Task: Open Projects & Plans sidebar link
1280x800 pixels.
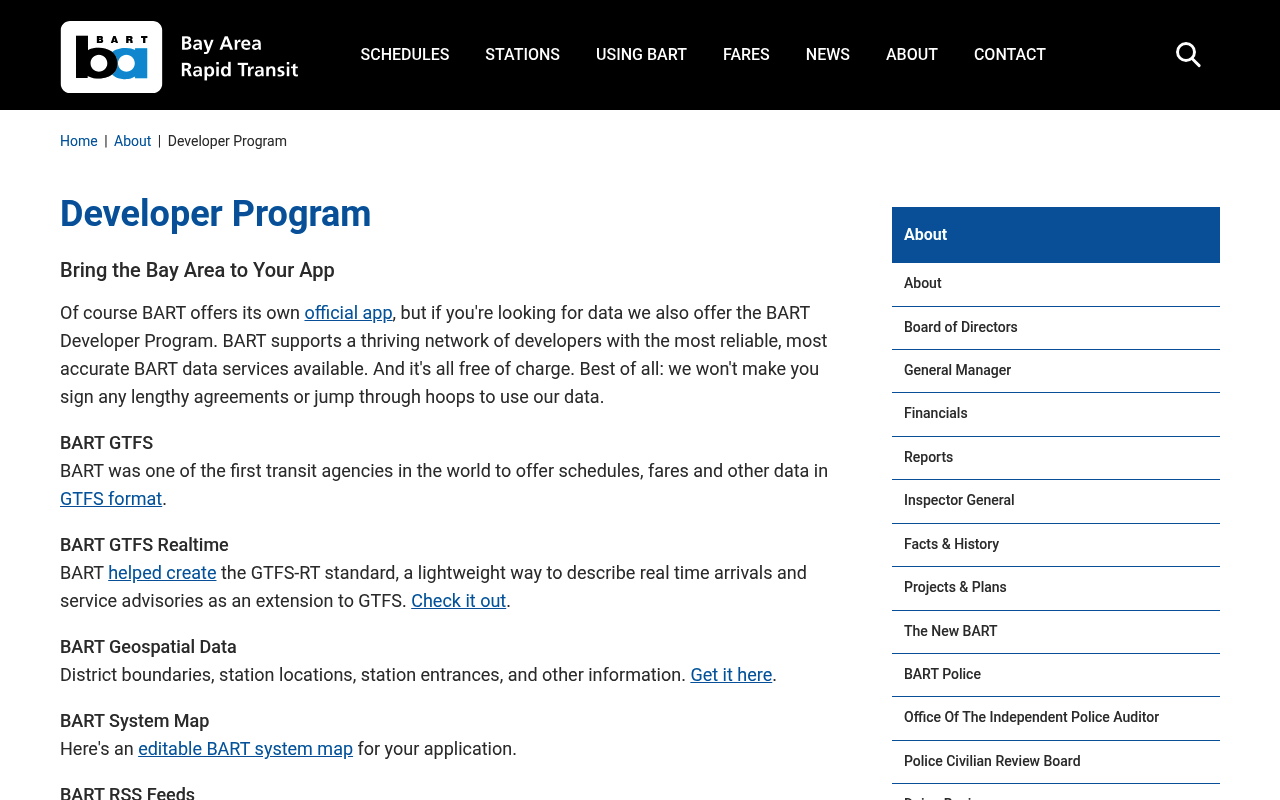Action: (x=1056, y=588)
